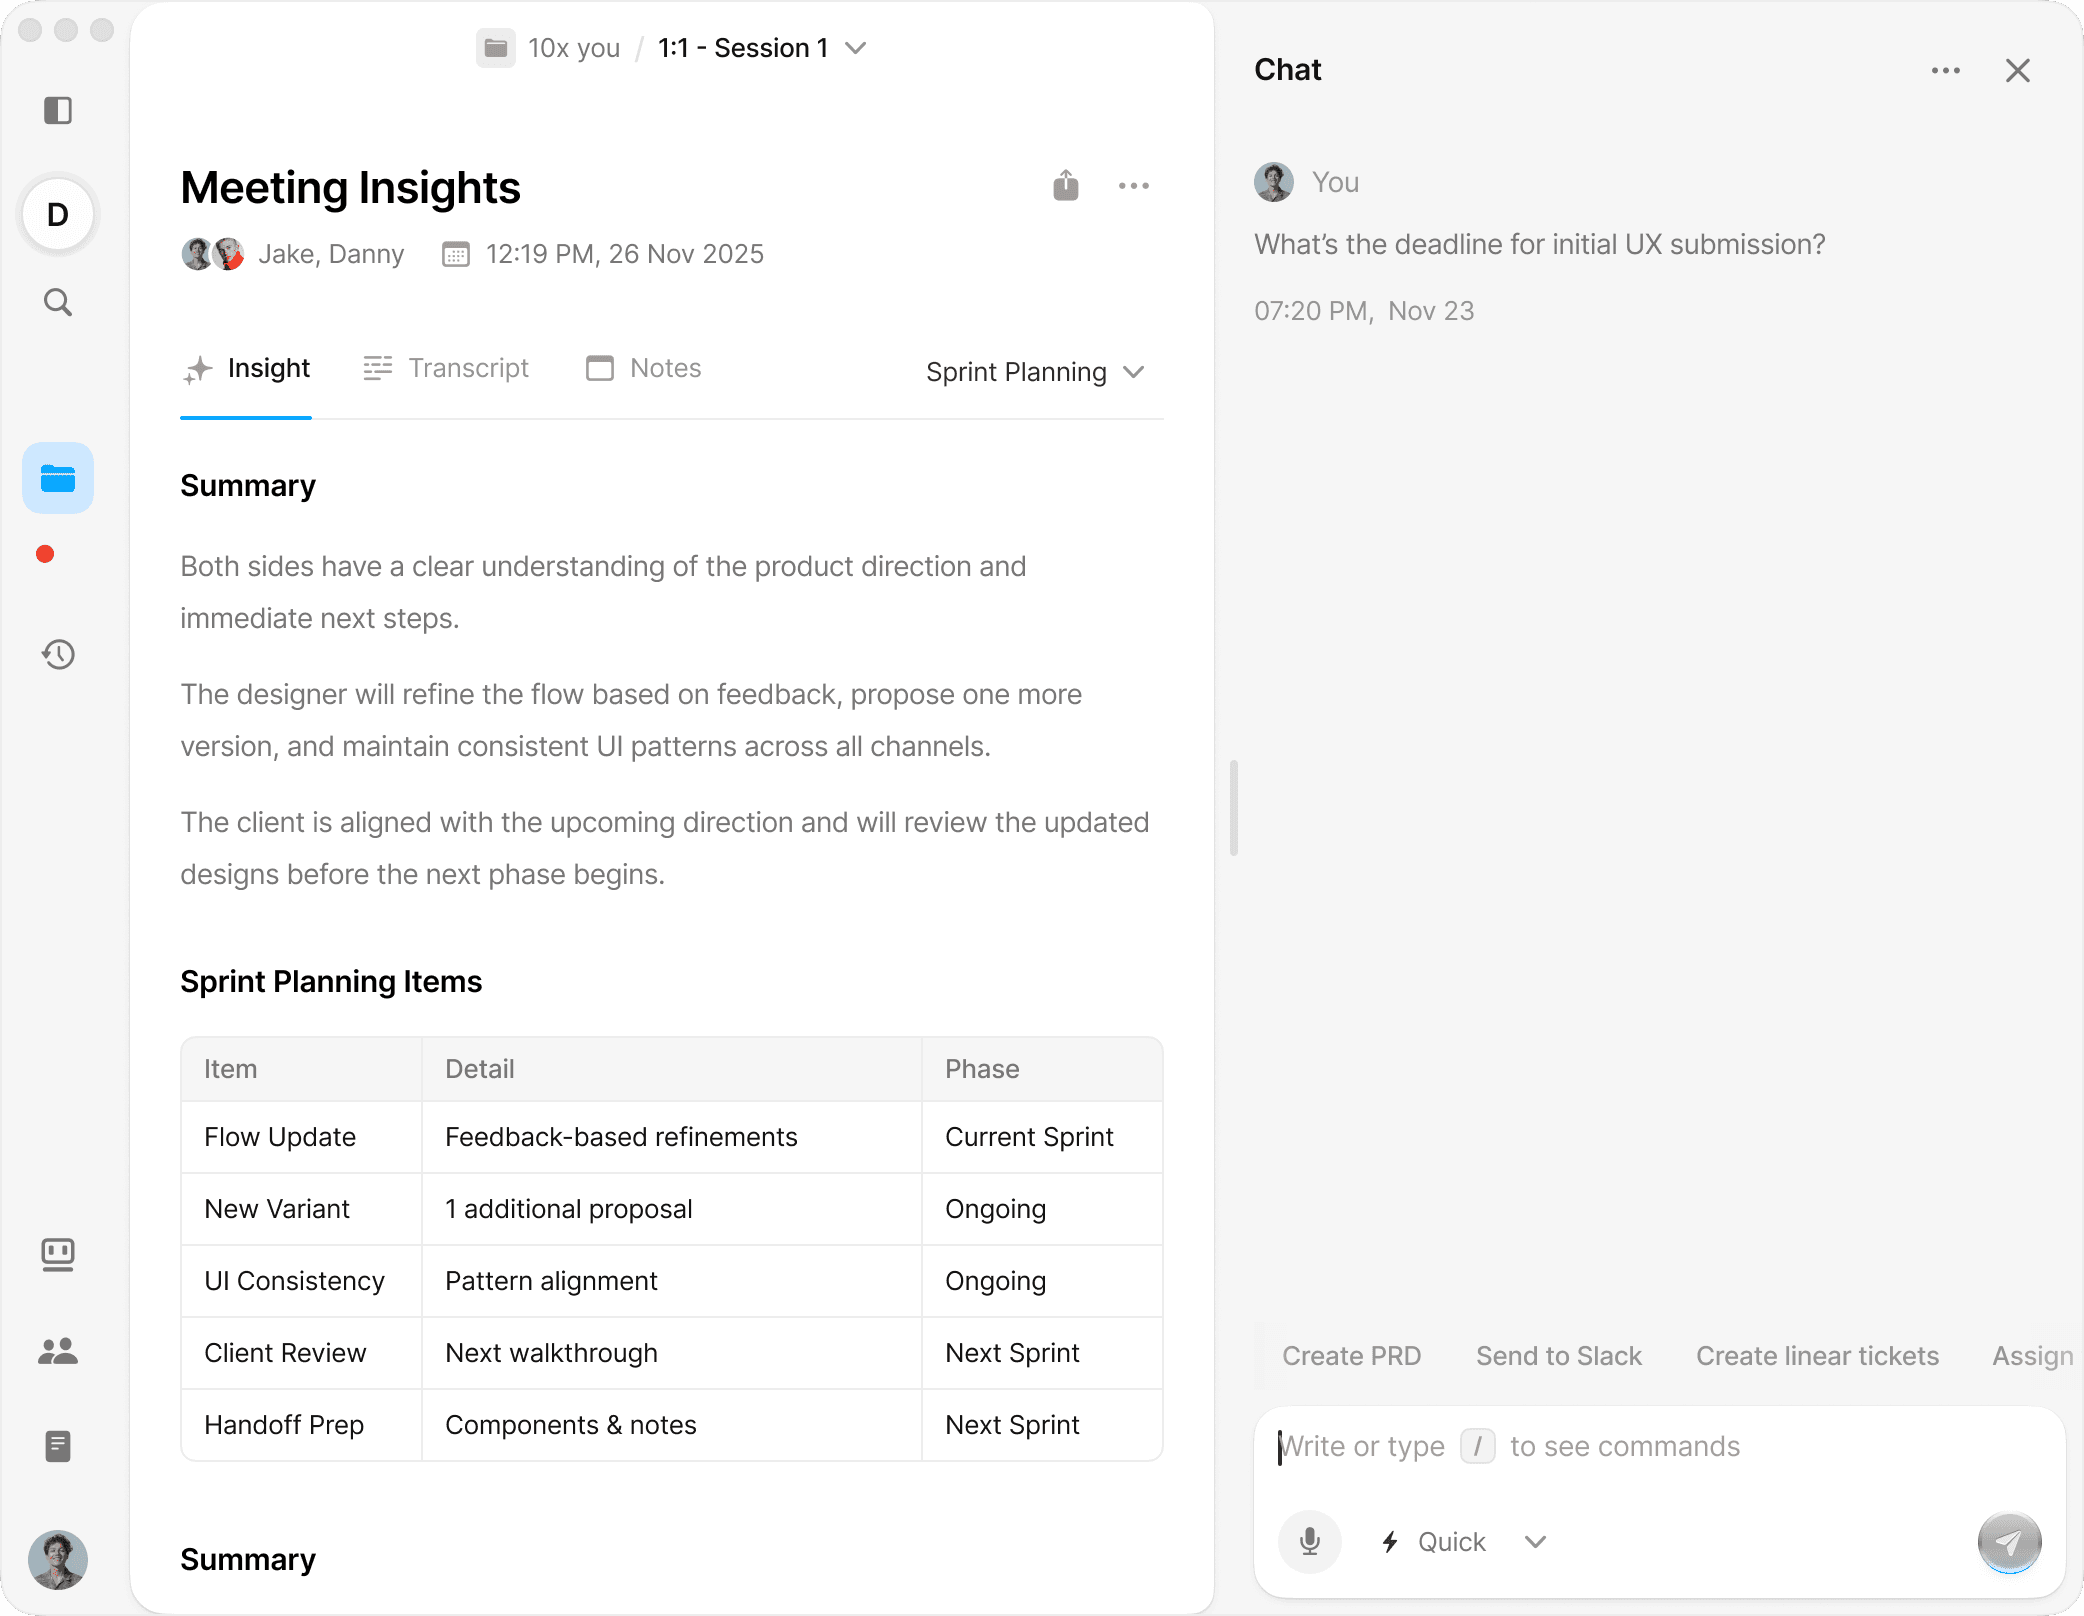The width and height of the screenshot is (2084, 1616).
Task: Expand the 1:1 - Session 1 chevron
Action: coord(855,48)
